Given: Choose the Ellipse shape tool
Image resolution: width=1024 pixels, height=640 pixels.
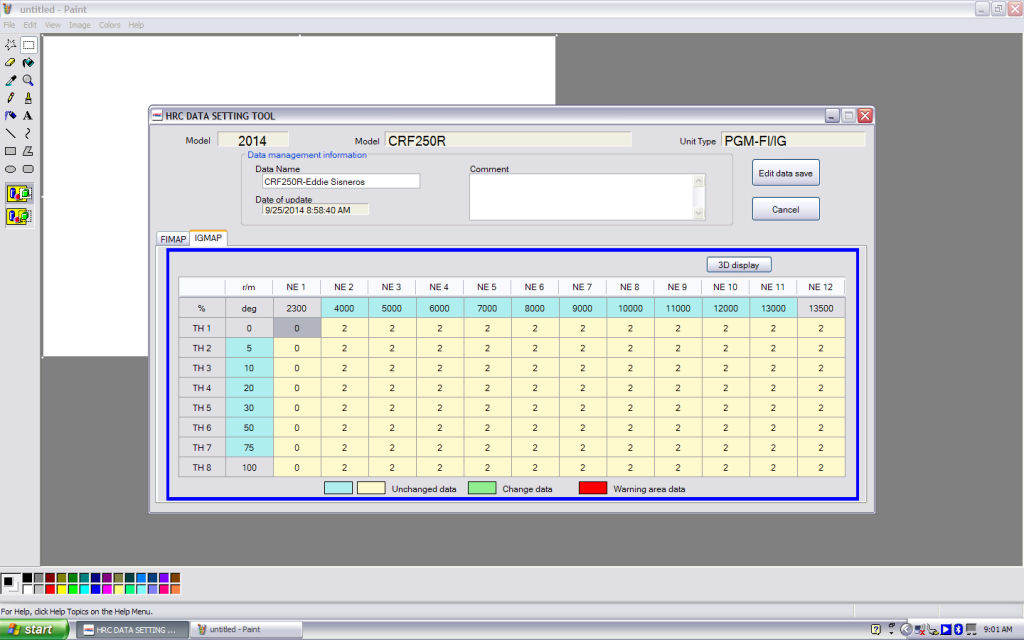Looking at the screenshot, I should click(10, 168).
